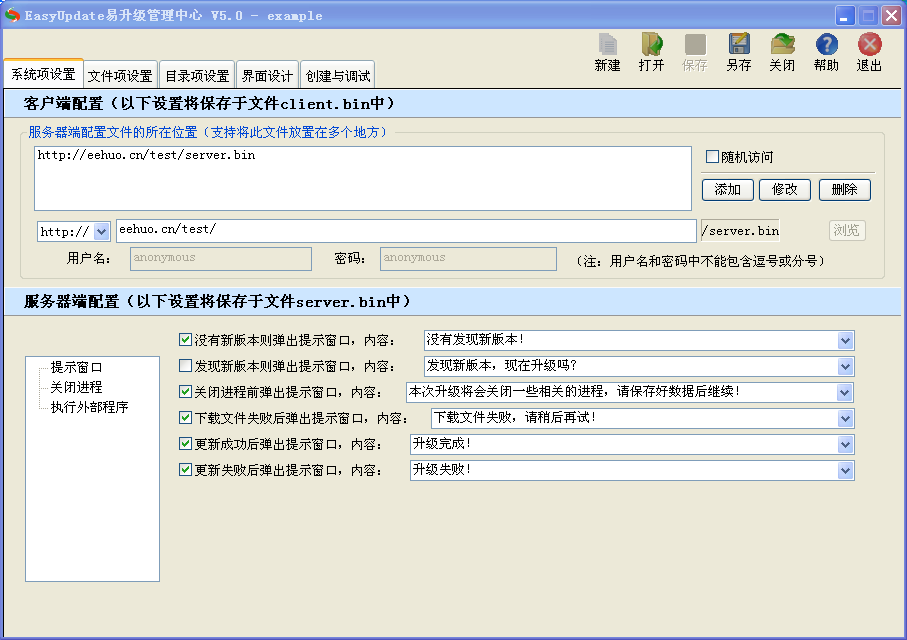Toggle 下载文件失败后弹出提示窗口 checkbox

pyautogui.click(x=185, y=417)
